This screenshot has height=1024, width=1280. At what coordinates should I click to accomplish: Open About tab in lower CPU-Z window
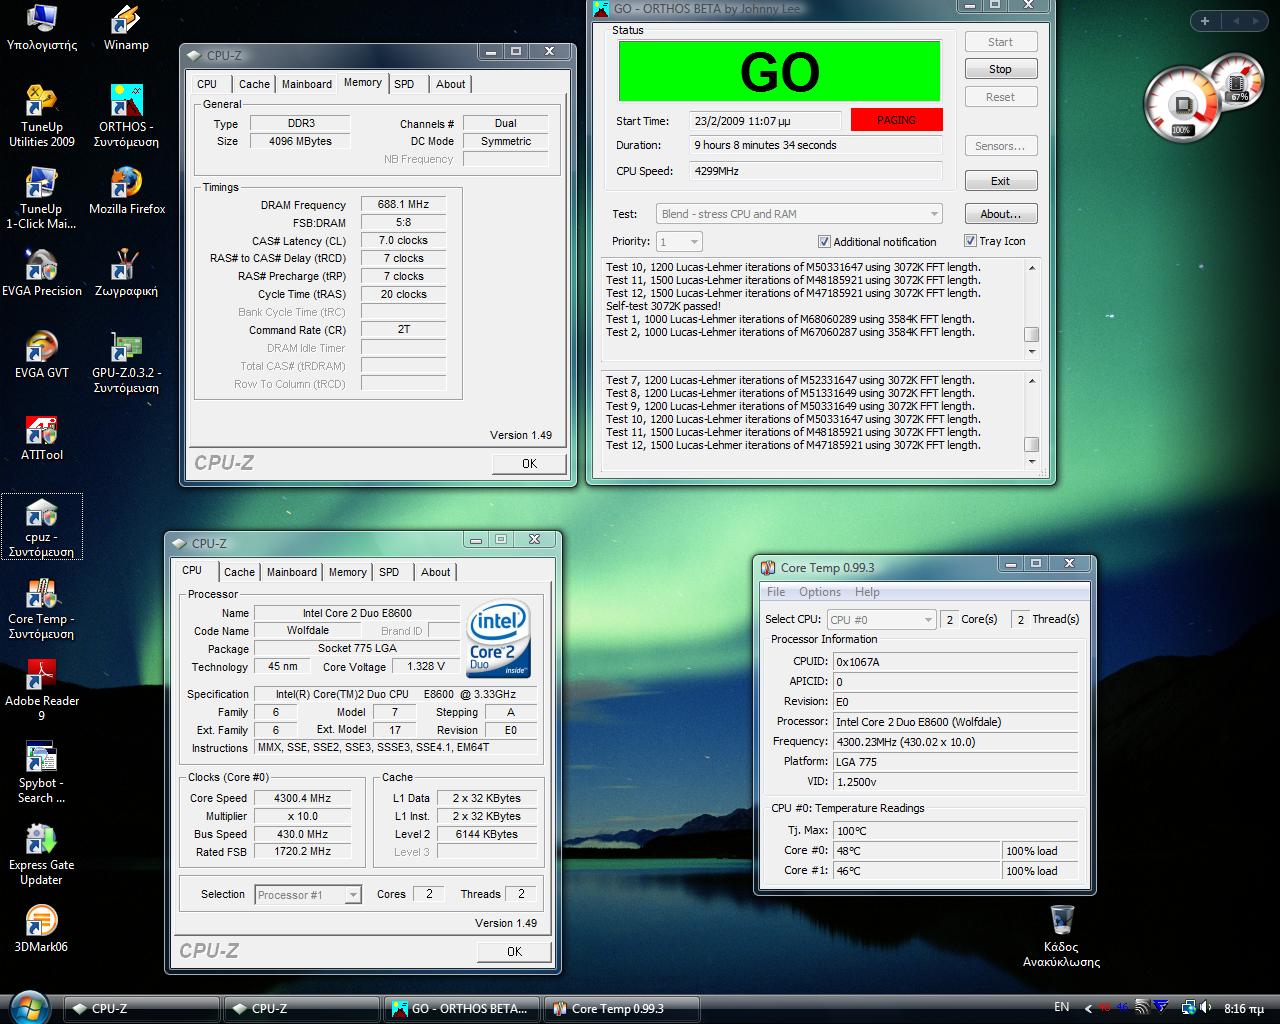coord(435,572)
